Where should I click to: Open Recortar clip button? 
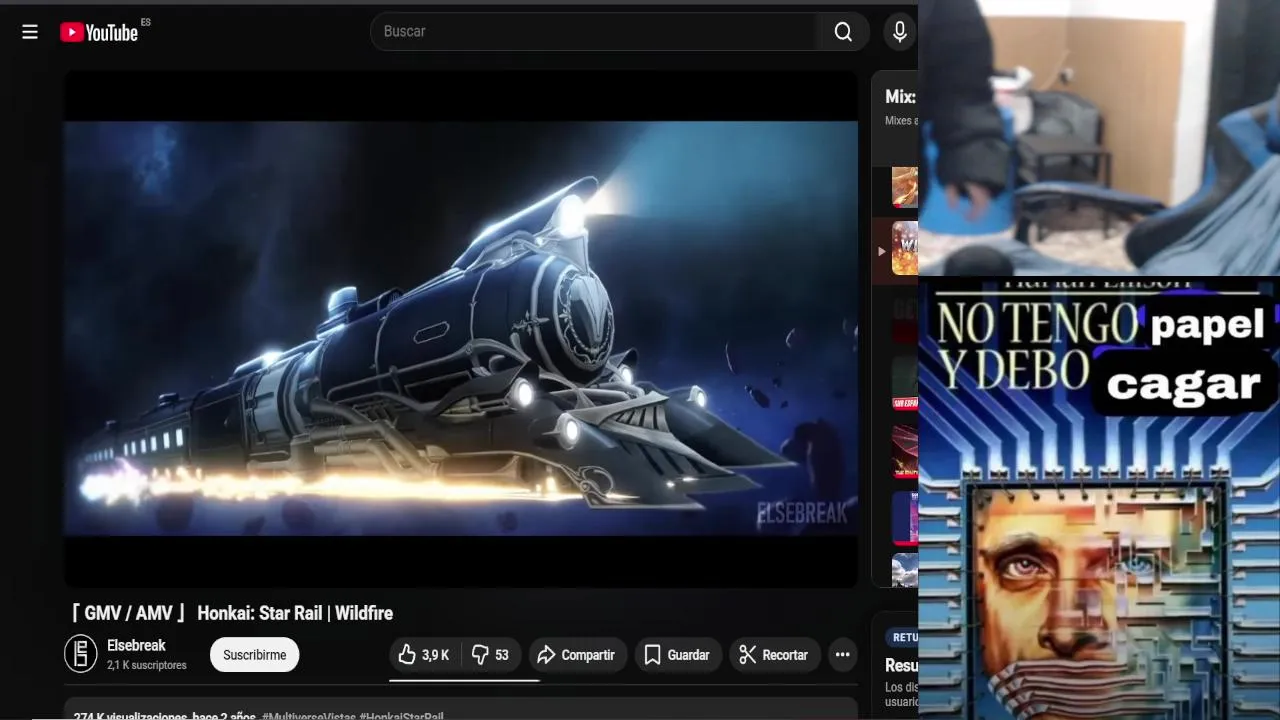774,655
